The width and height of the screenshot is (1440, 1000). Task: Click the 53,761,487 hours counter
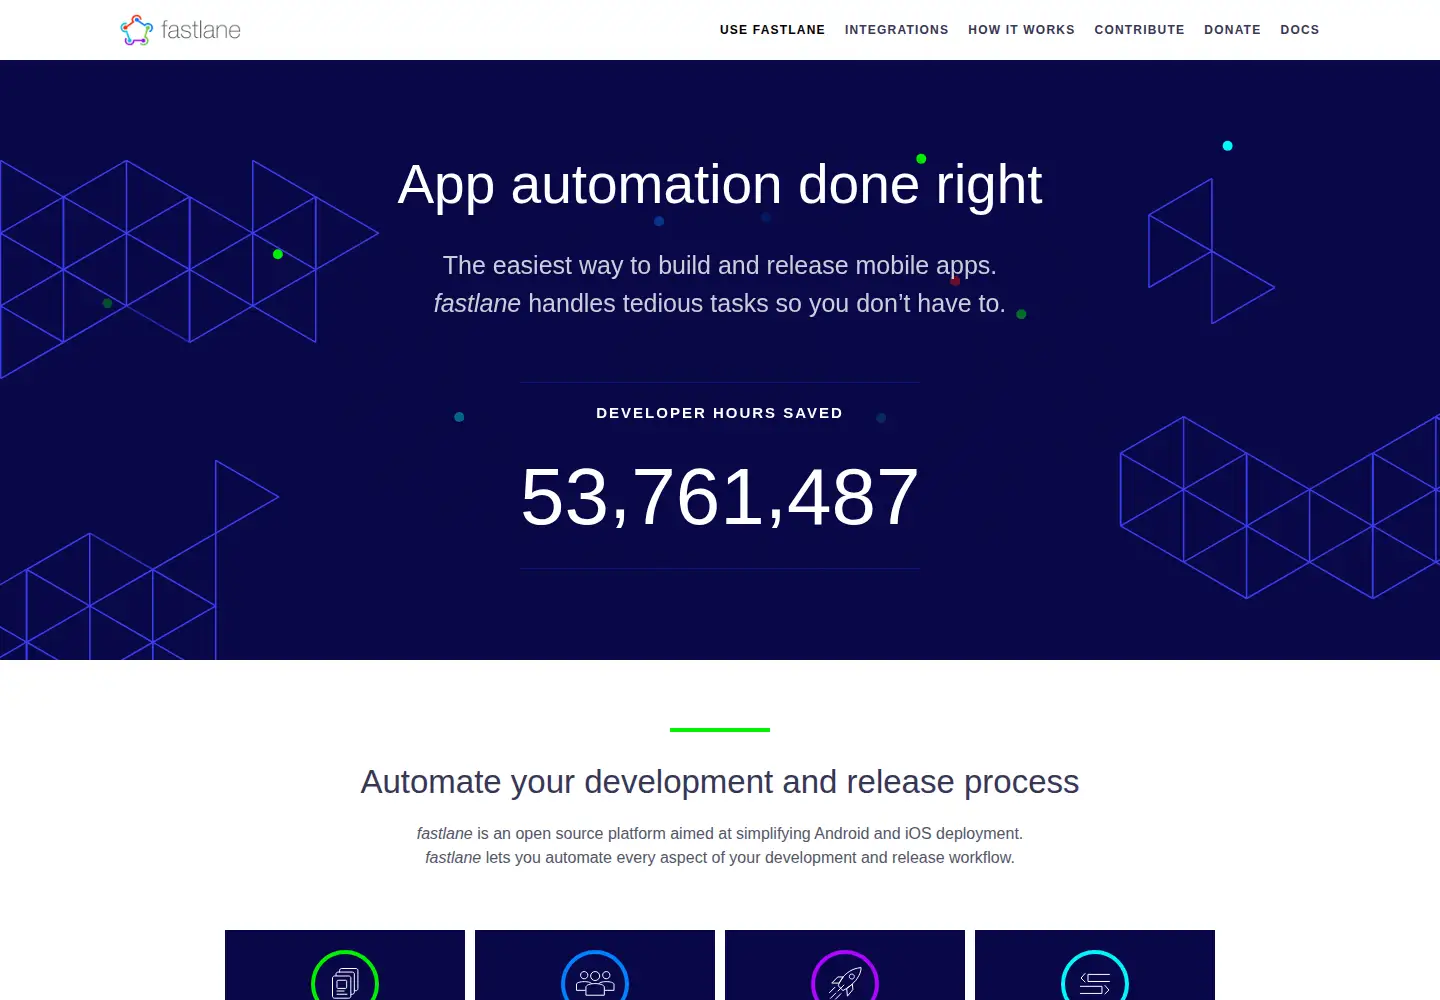pyautogui.click(x=720, y=497)
